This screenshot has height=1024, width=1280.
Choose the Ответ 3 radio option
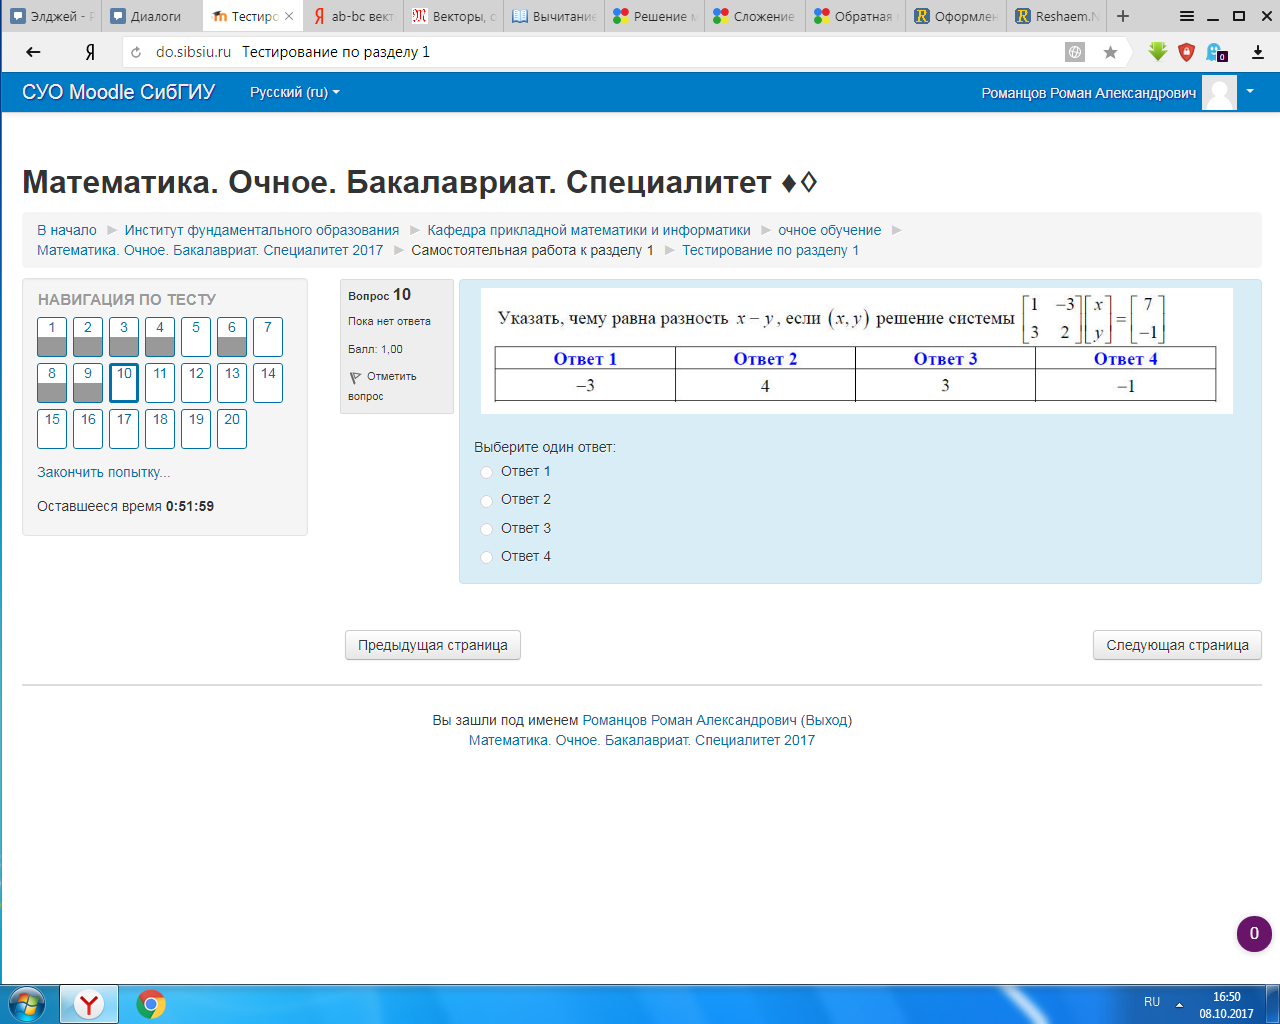pos(486,529)
